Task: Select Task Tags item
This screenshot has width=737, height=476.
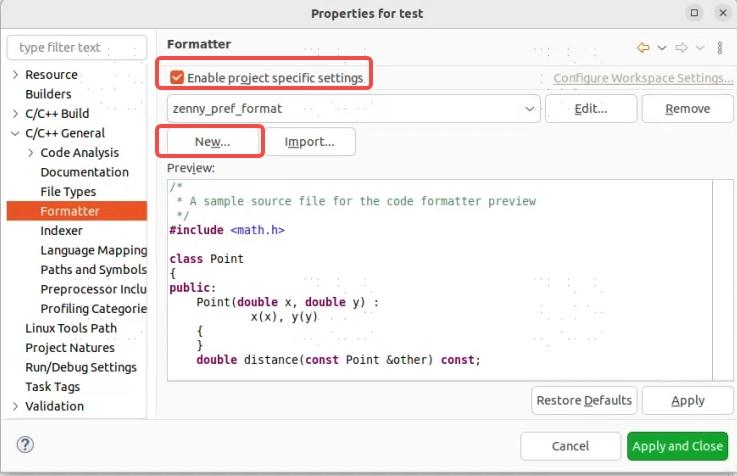Action: [x=53, y=387]
